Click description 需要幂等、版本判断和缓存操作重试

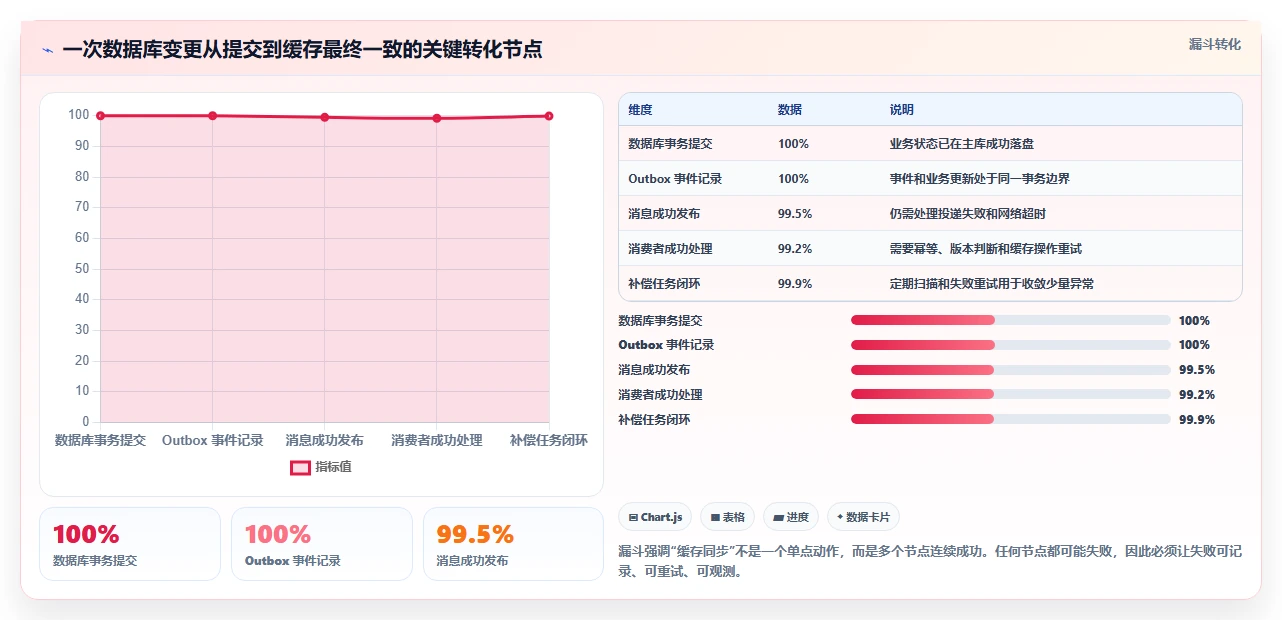(x=986, y=249)
